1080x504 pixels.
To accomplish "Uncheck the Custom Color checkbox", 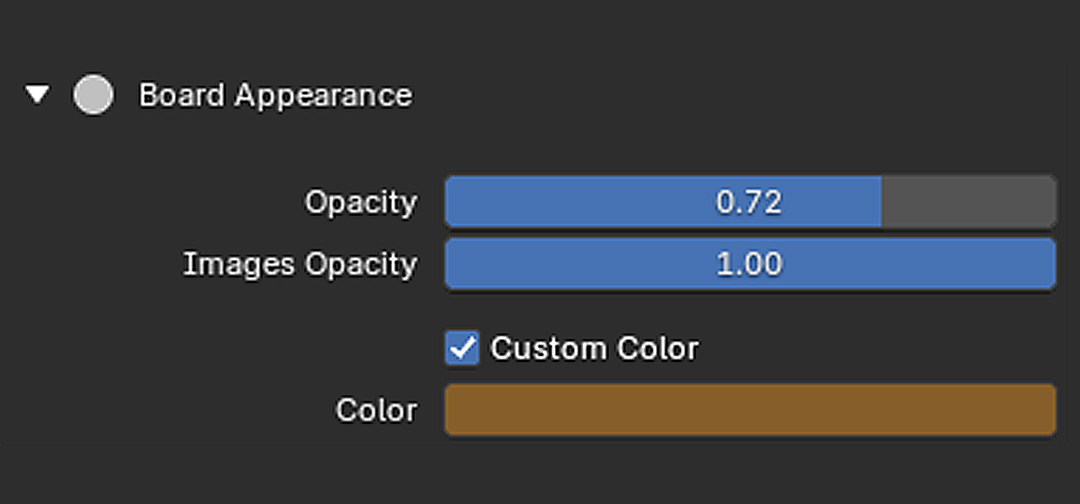I will pos(462,348).
